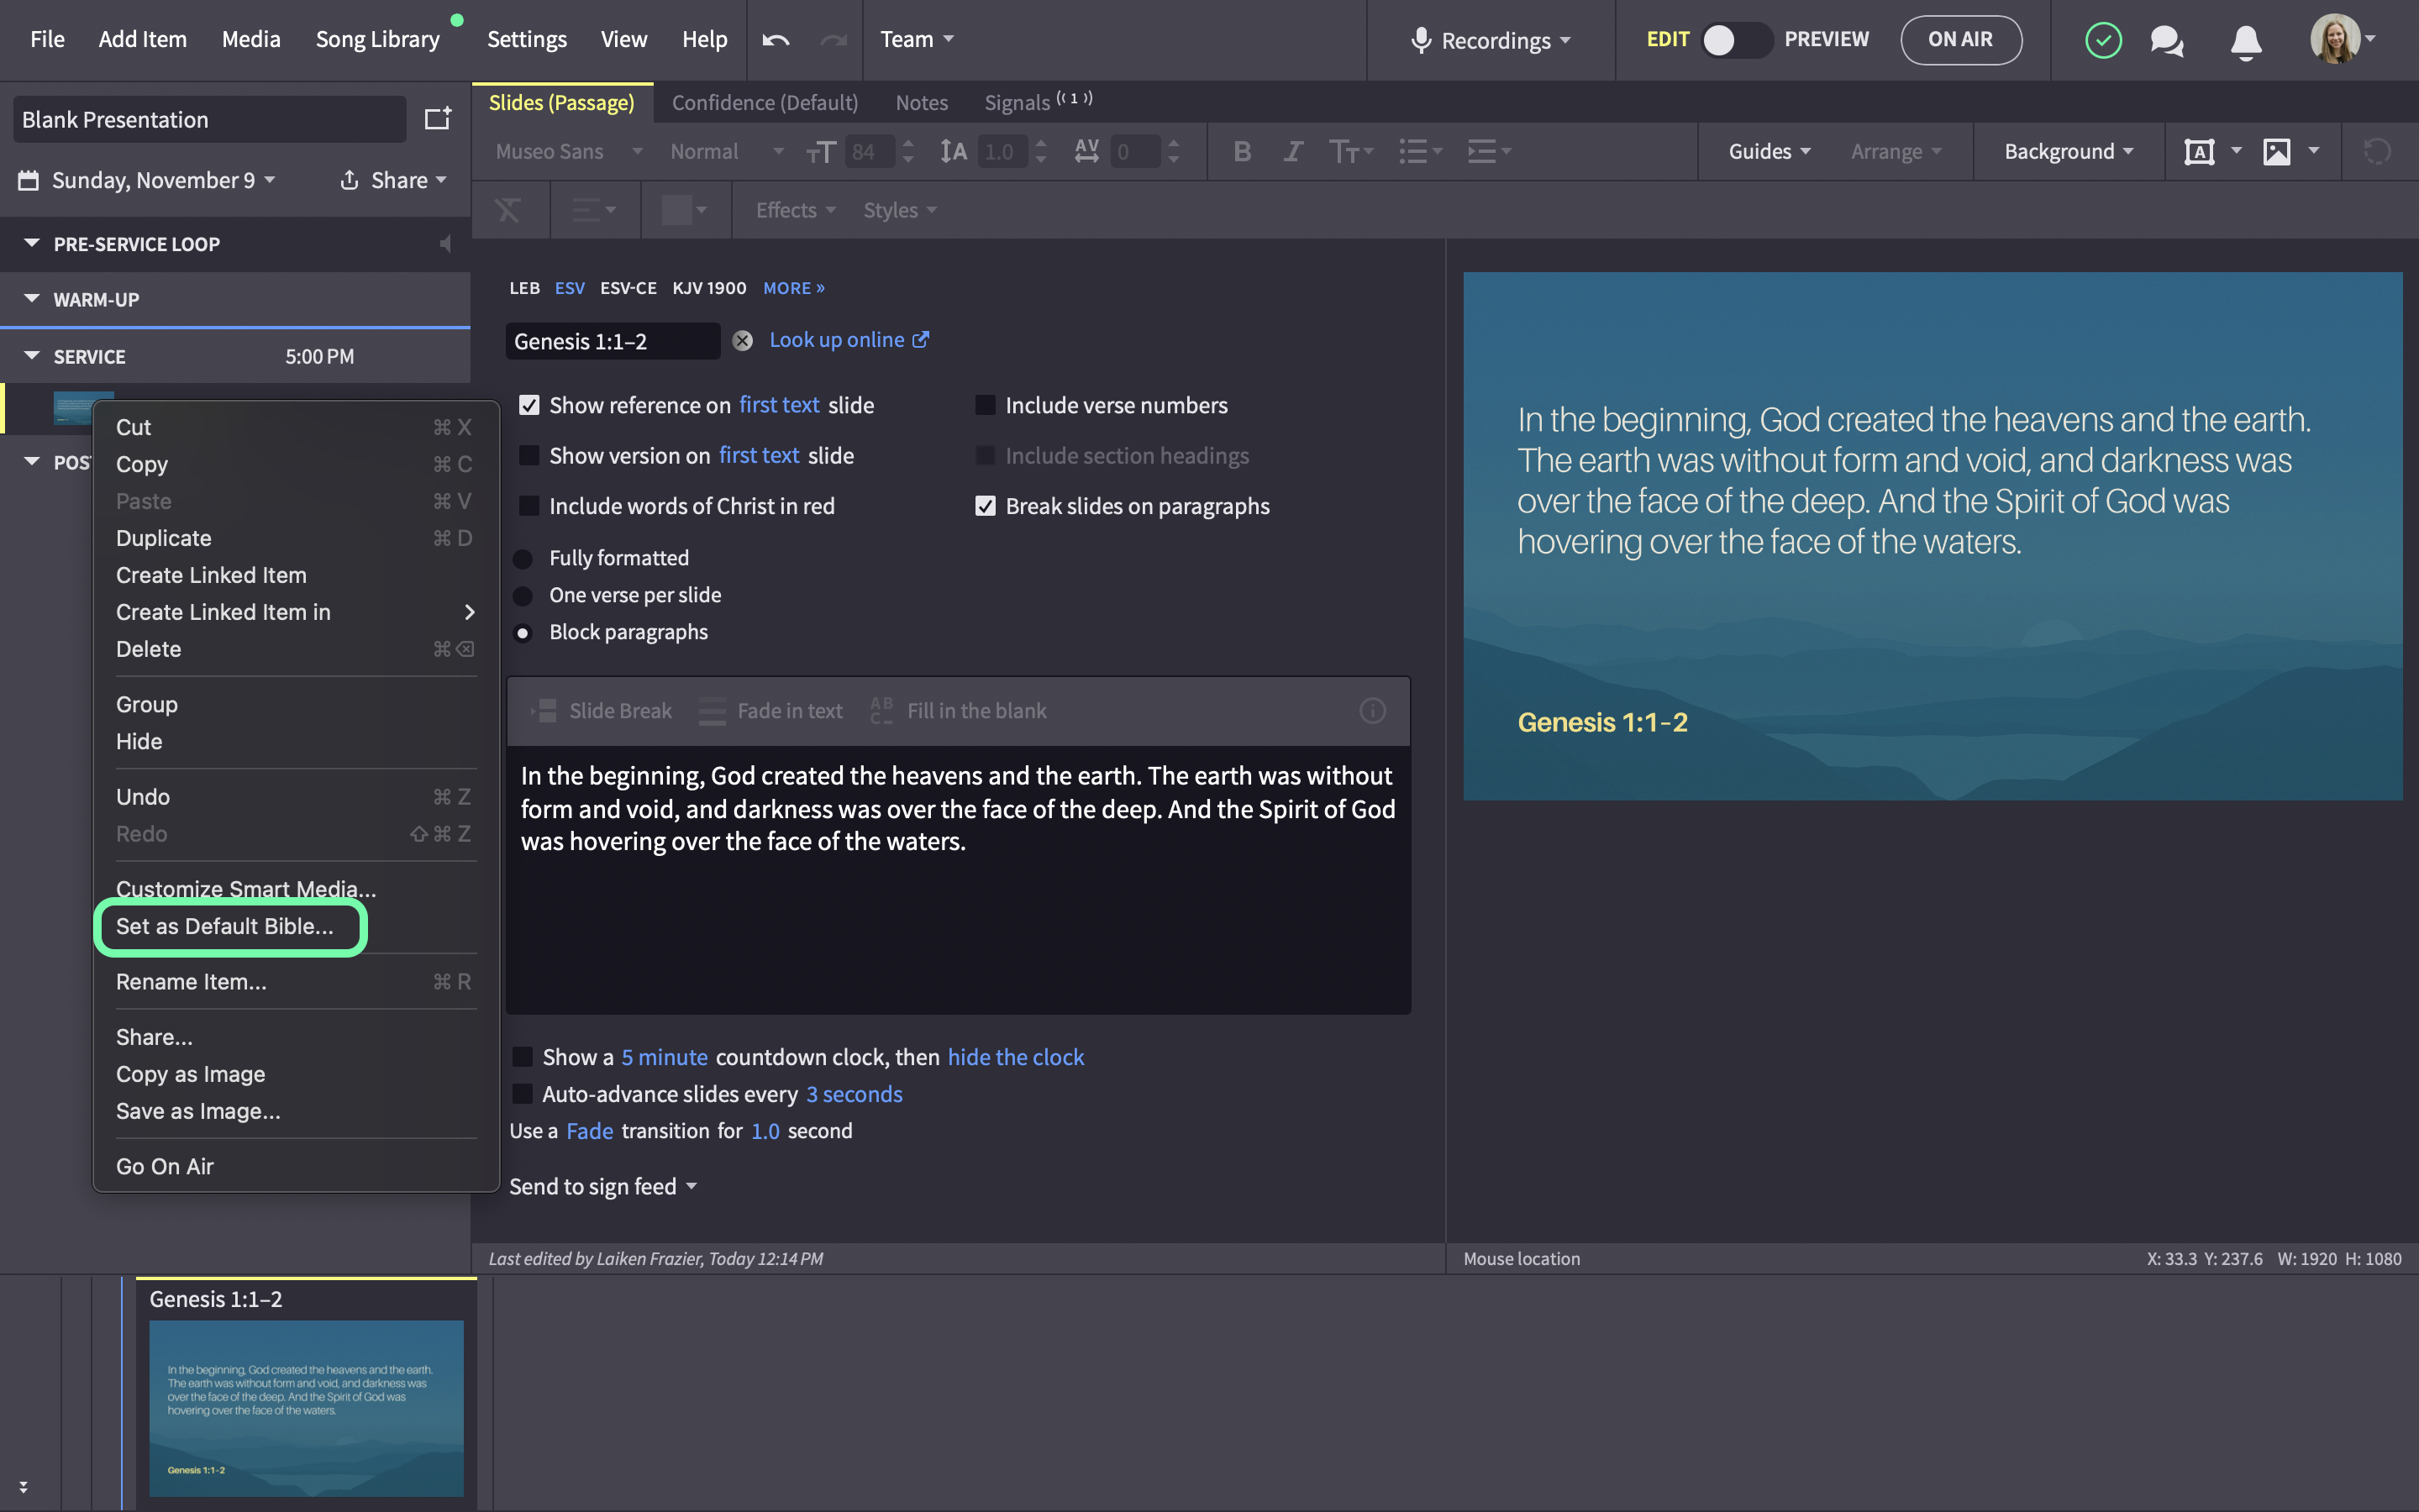Click the info icon in slide editor
This screenshot has height=1512, width=2419.
(x=1372, y=711)
